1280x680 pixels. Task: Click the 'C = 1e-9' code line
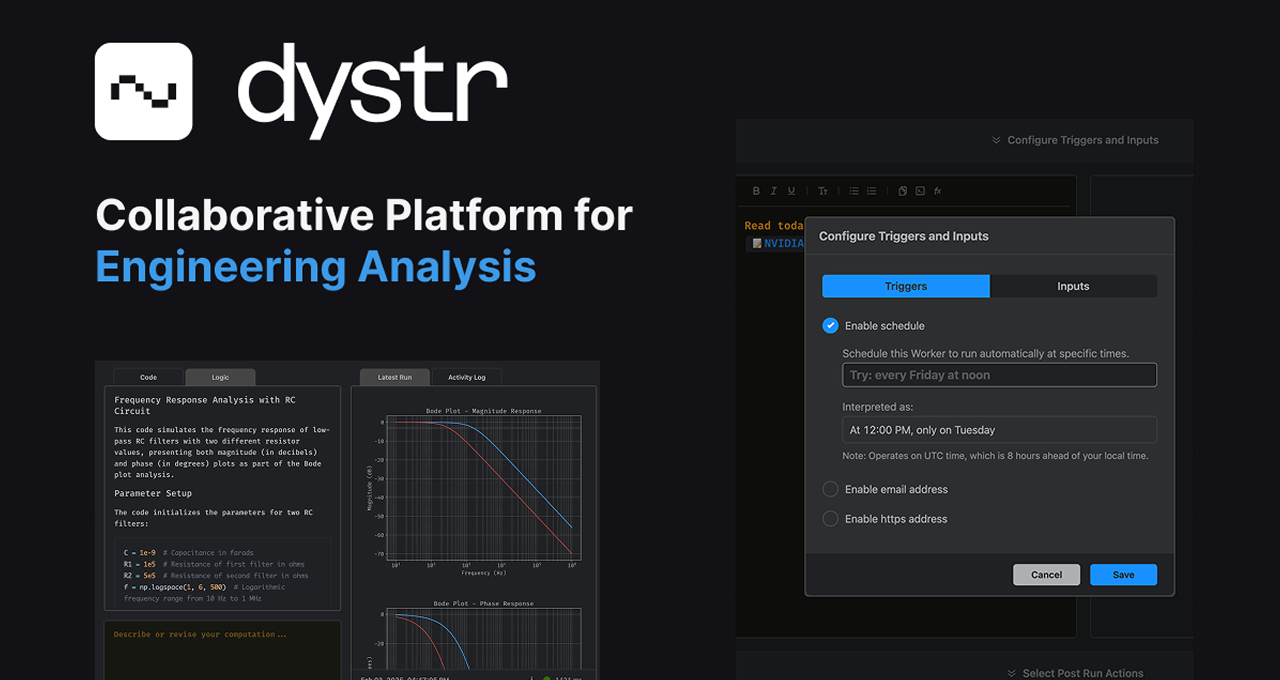(188, 552)
